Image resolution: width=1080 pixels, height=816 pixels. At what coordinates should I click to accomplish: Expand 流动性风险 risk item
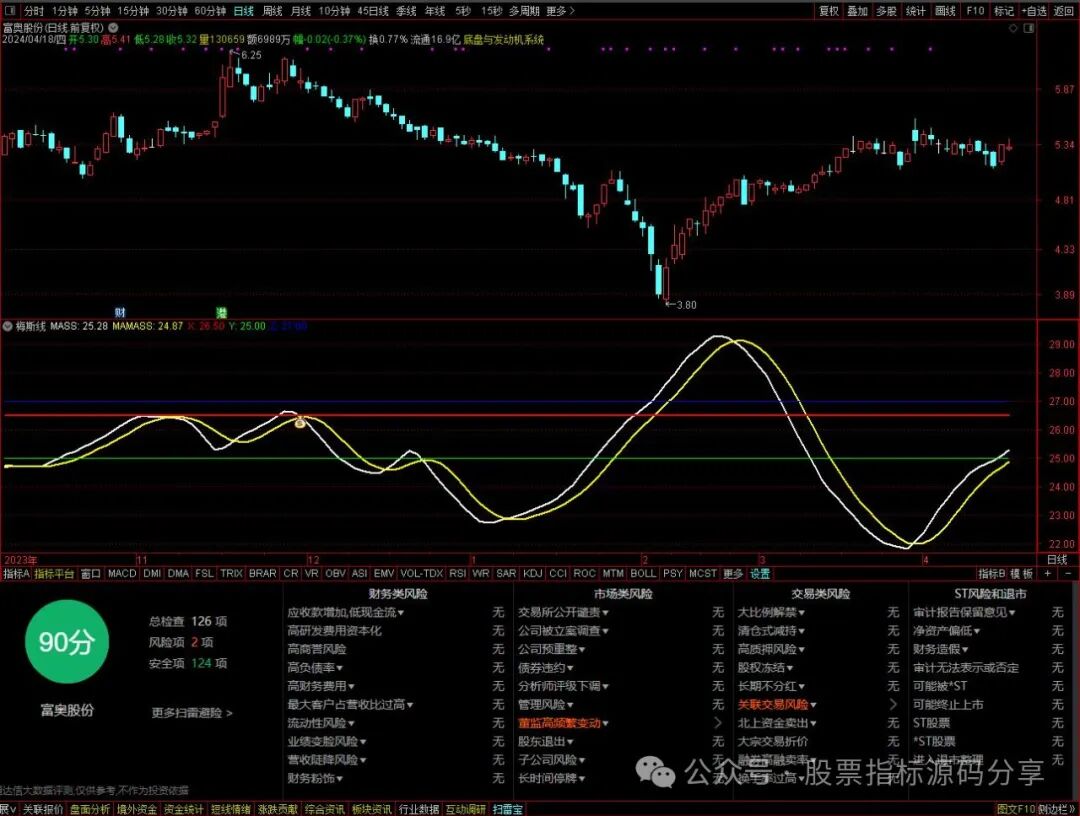[321, 723]
